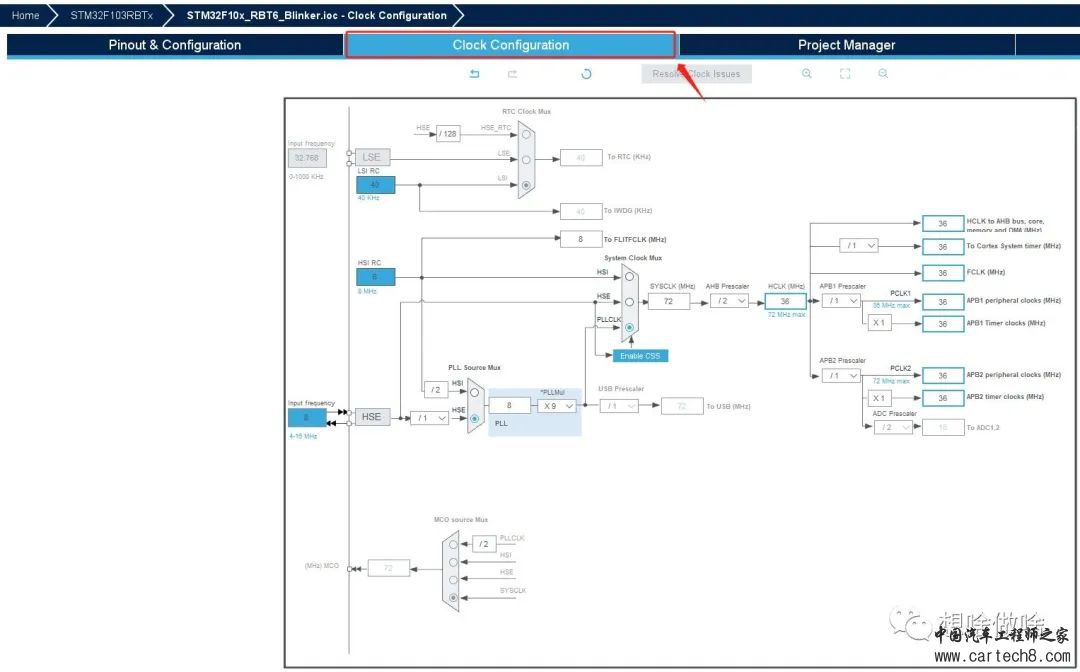Image resolution: width=1080 pixels, height=672 pixels.
Task: Click the circular refresh clock tree icon
Action: click(x=586, y=74)
